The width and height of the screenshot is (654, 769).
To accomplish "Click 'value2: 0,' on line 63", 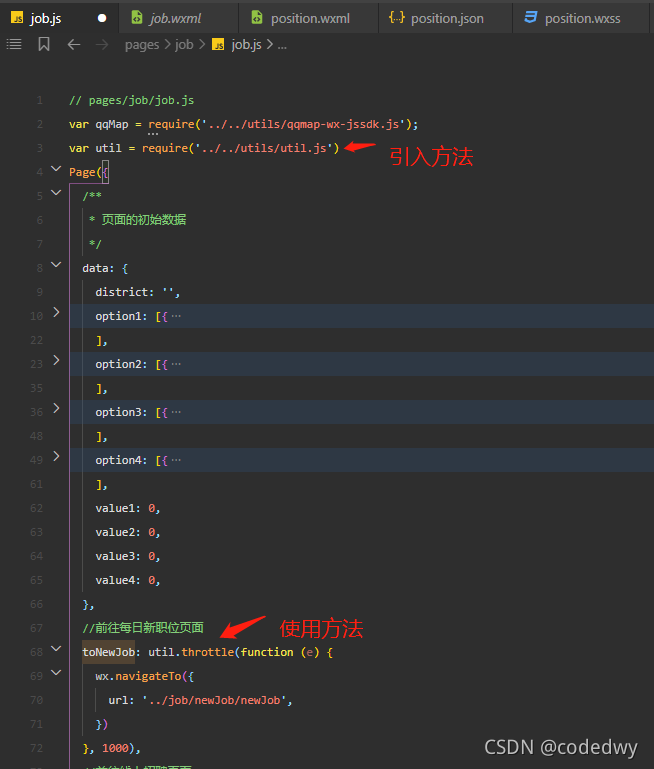I will (127, 533).
